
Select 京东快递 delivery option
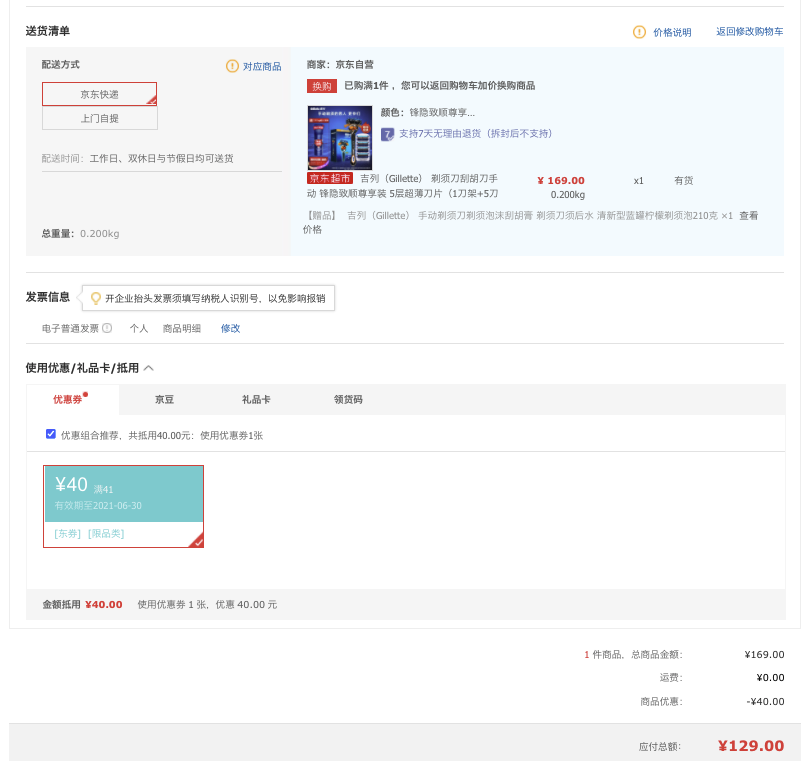click(99, 94)
